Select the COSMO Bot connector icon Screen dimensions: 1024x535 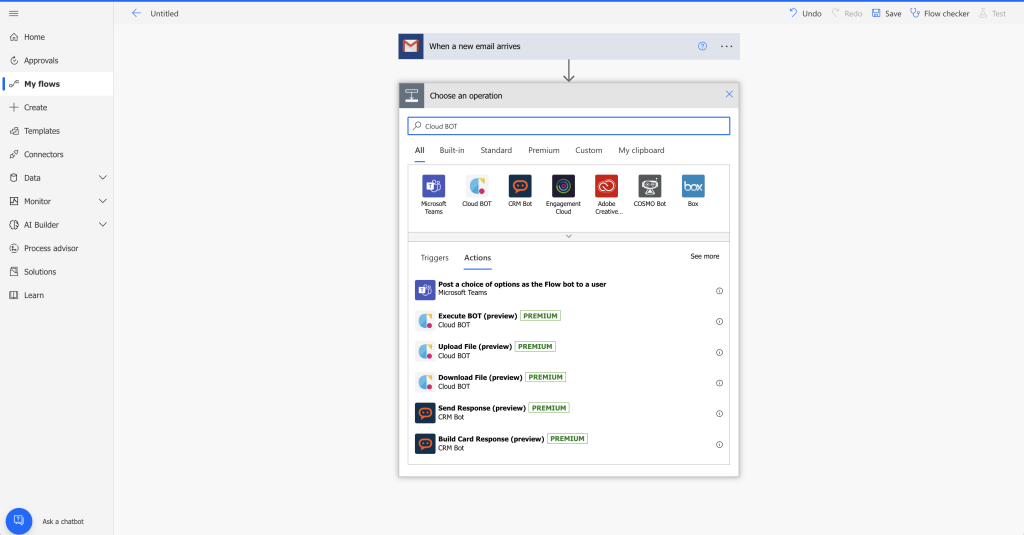tap(650, 186)
